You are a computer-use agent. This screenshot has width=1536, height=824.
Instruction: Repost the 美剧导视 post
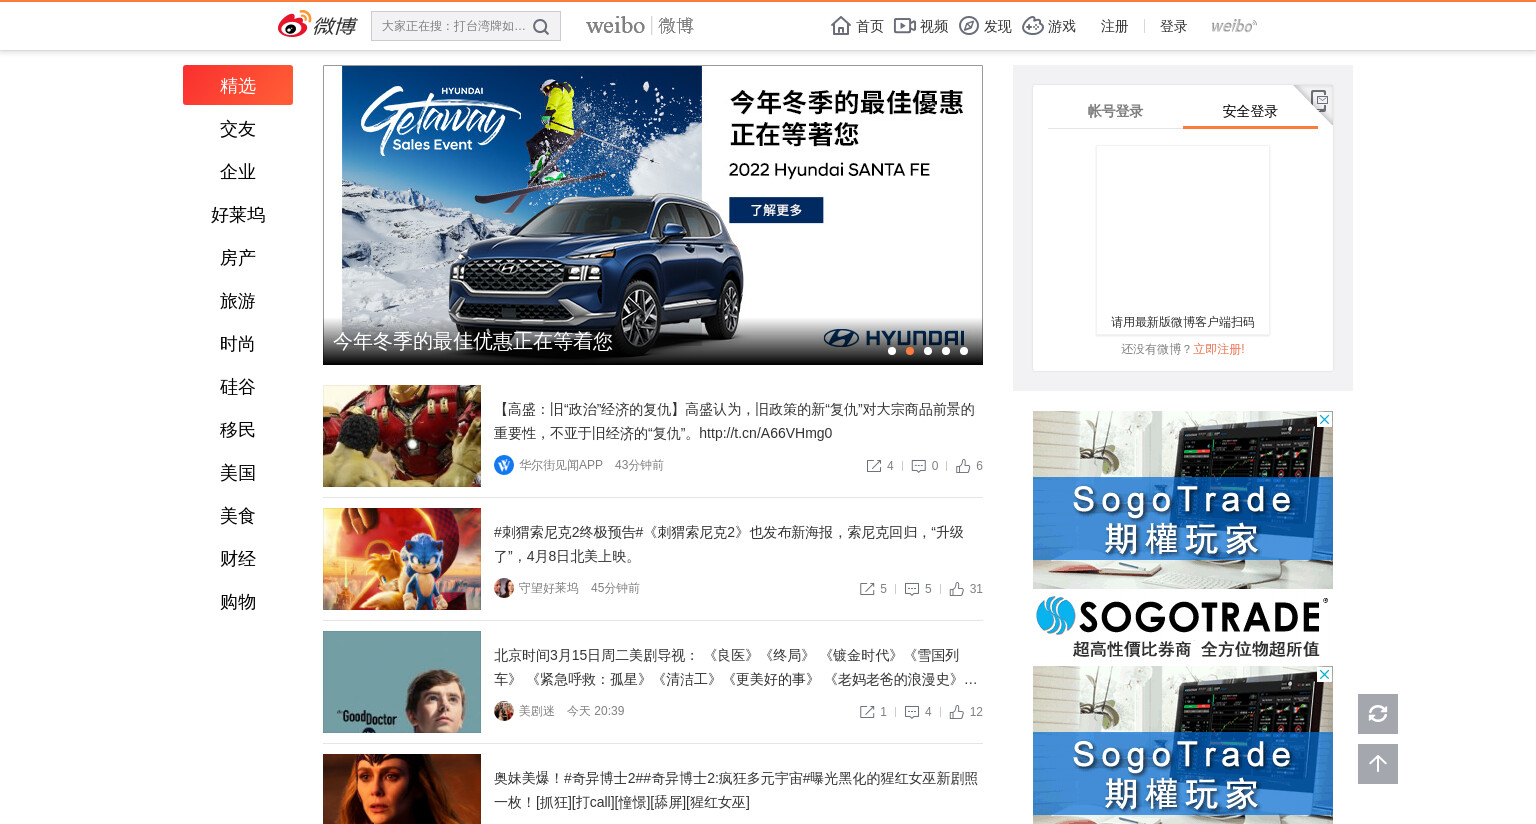click(873, 712)
